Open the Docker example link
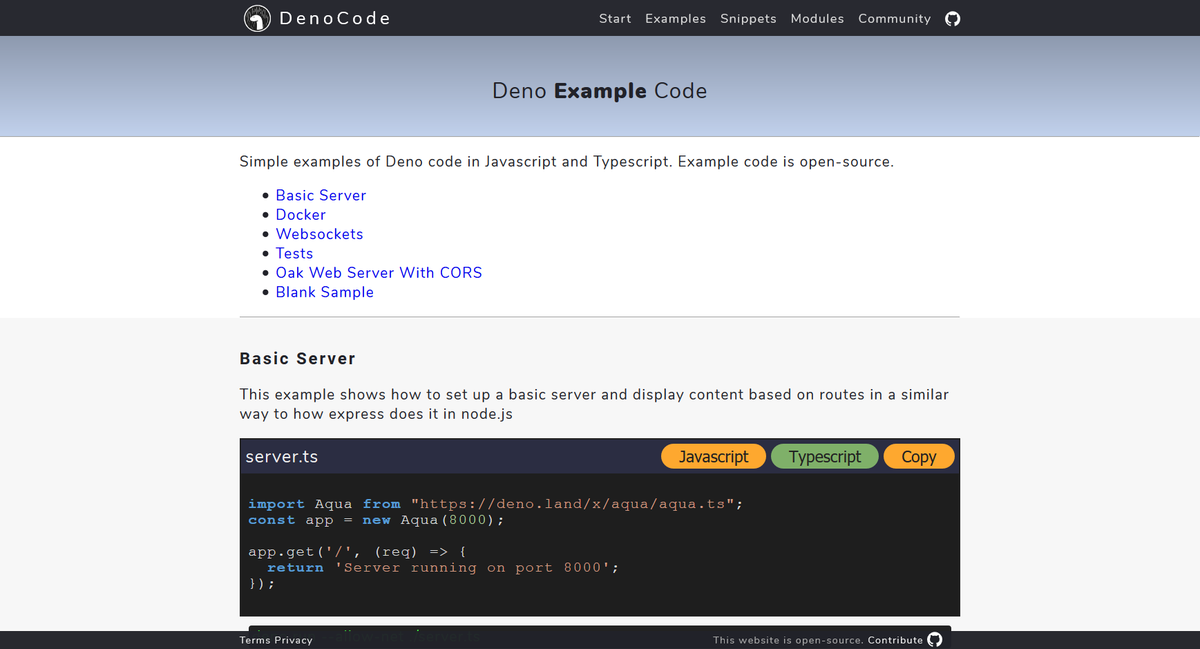This screenshot has width=1200, height=649. 300,214
